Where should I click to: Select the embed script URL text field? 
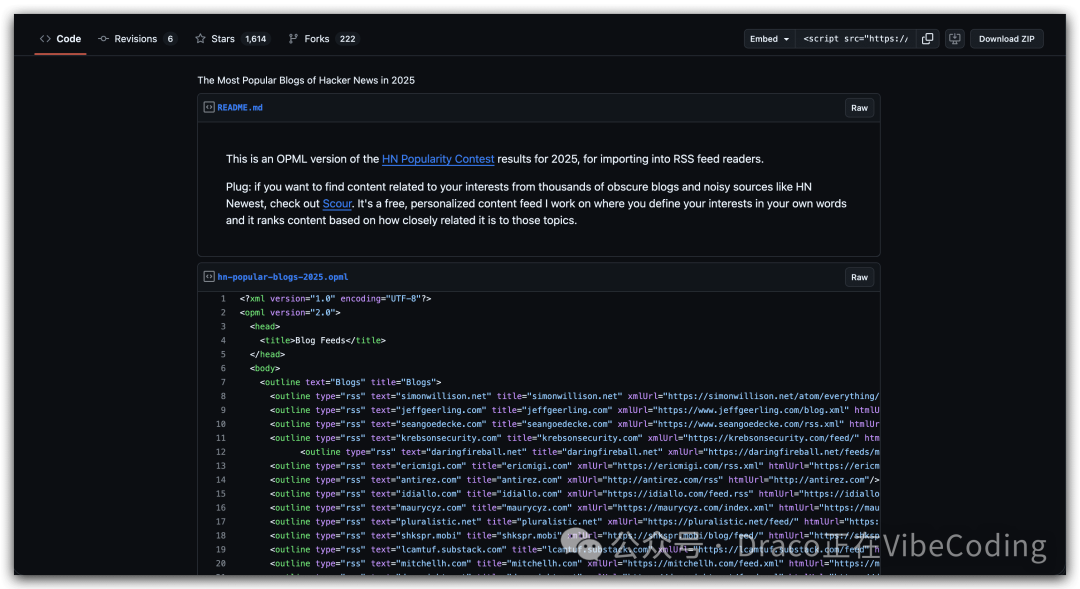855,38
